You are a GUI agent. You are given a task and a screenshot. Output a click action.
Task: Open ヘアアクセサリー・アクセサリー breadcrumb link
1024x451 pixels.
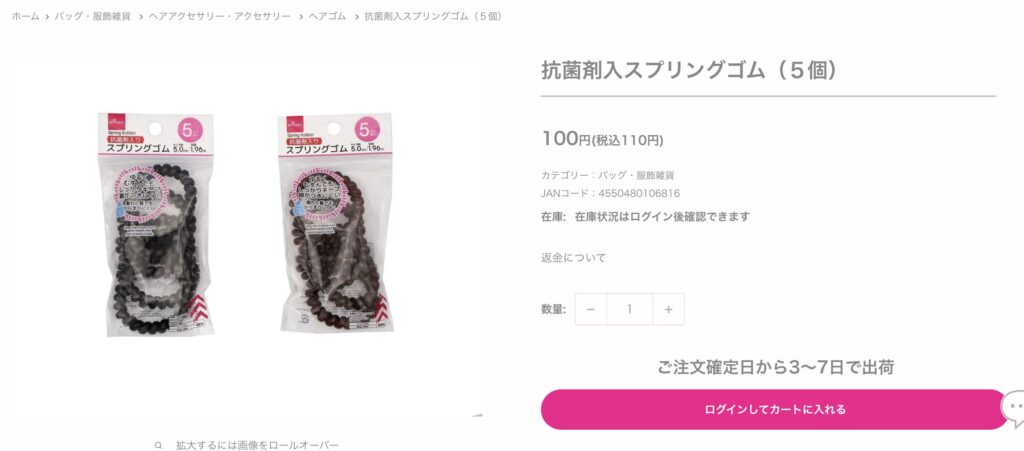click(219, 16)
